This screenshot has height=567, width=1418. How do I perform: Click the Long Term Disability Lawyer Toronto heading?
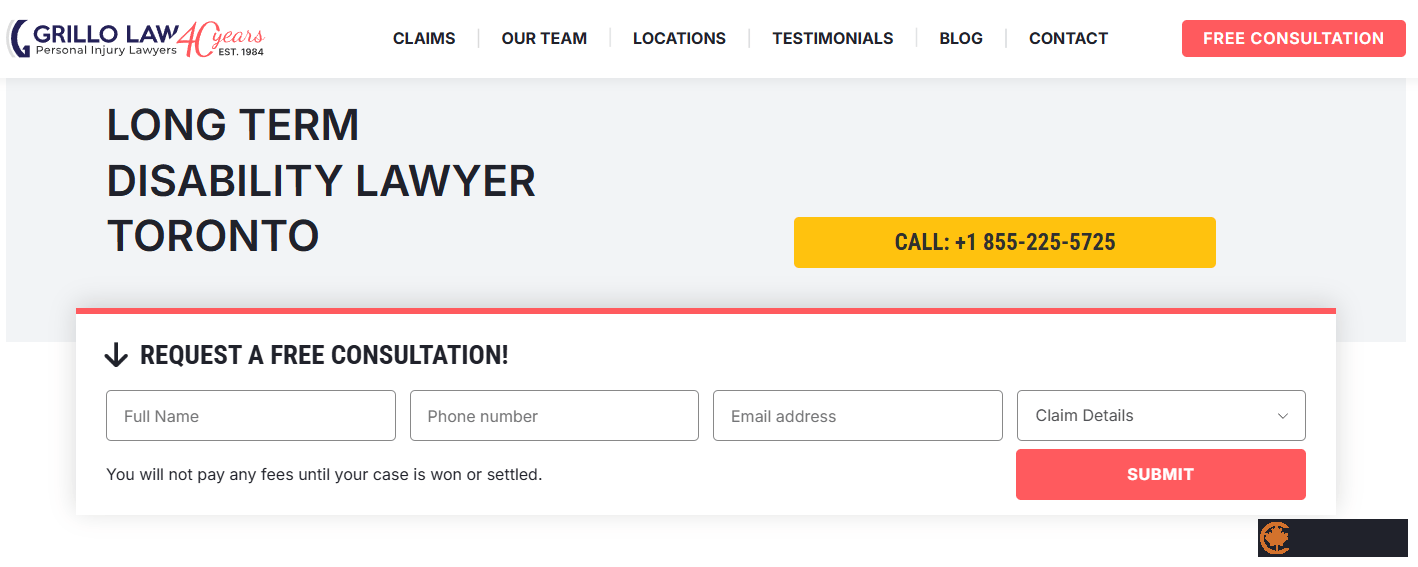[x=320, y=181]
